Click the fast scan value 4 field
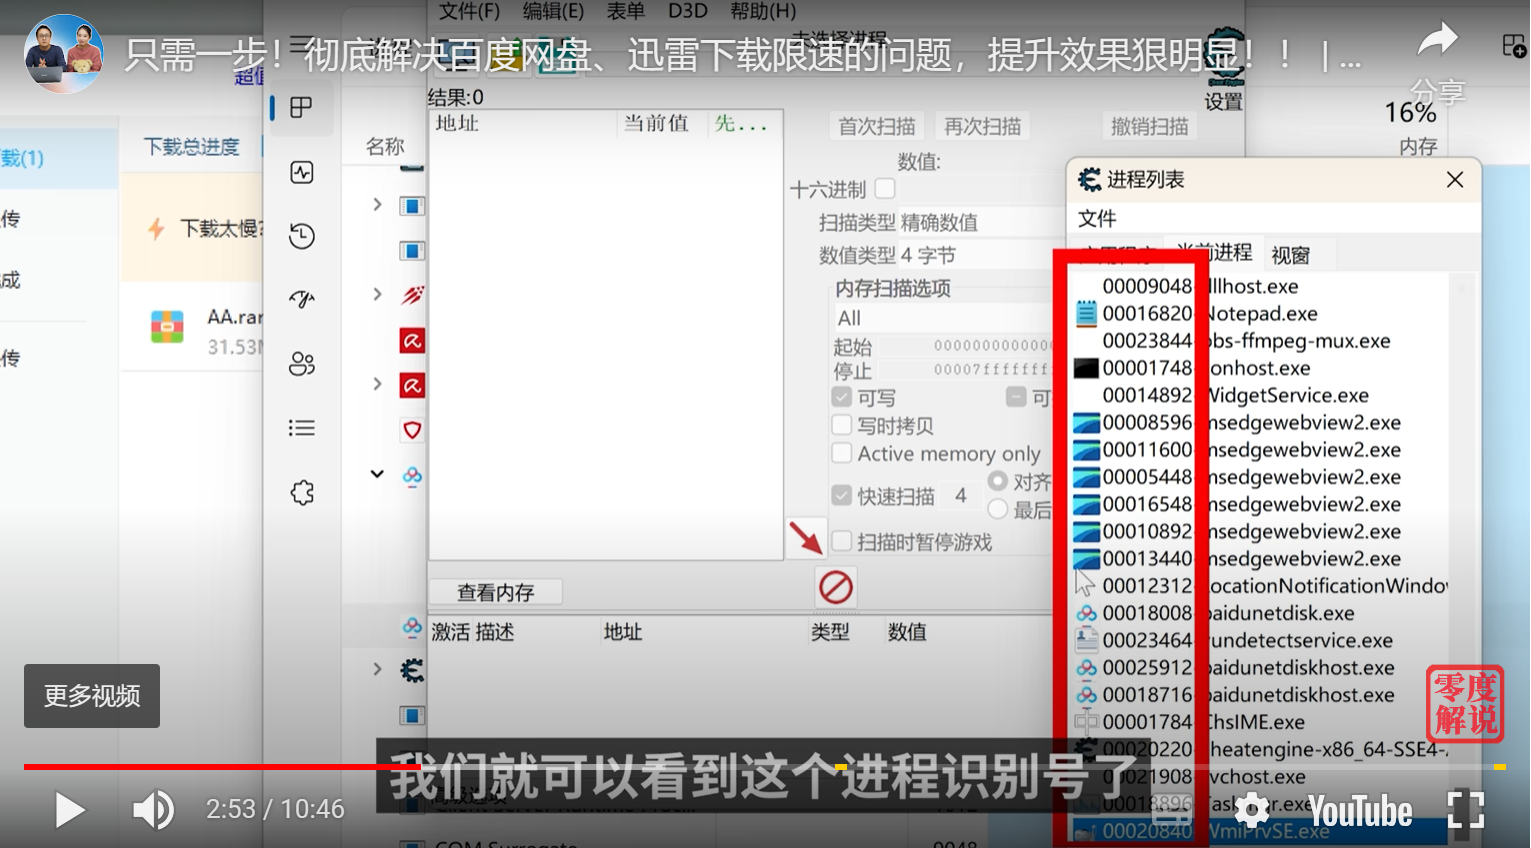Screen dimensions: 1531x848 [x=961, y=496]
